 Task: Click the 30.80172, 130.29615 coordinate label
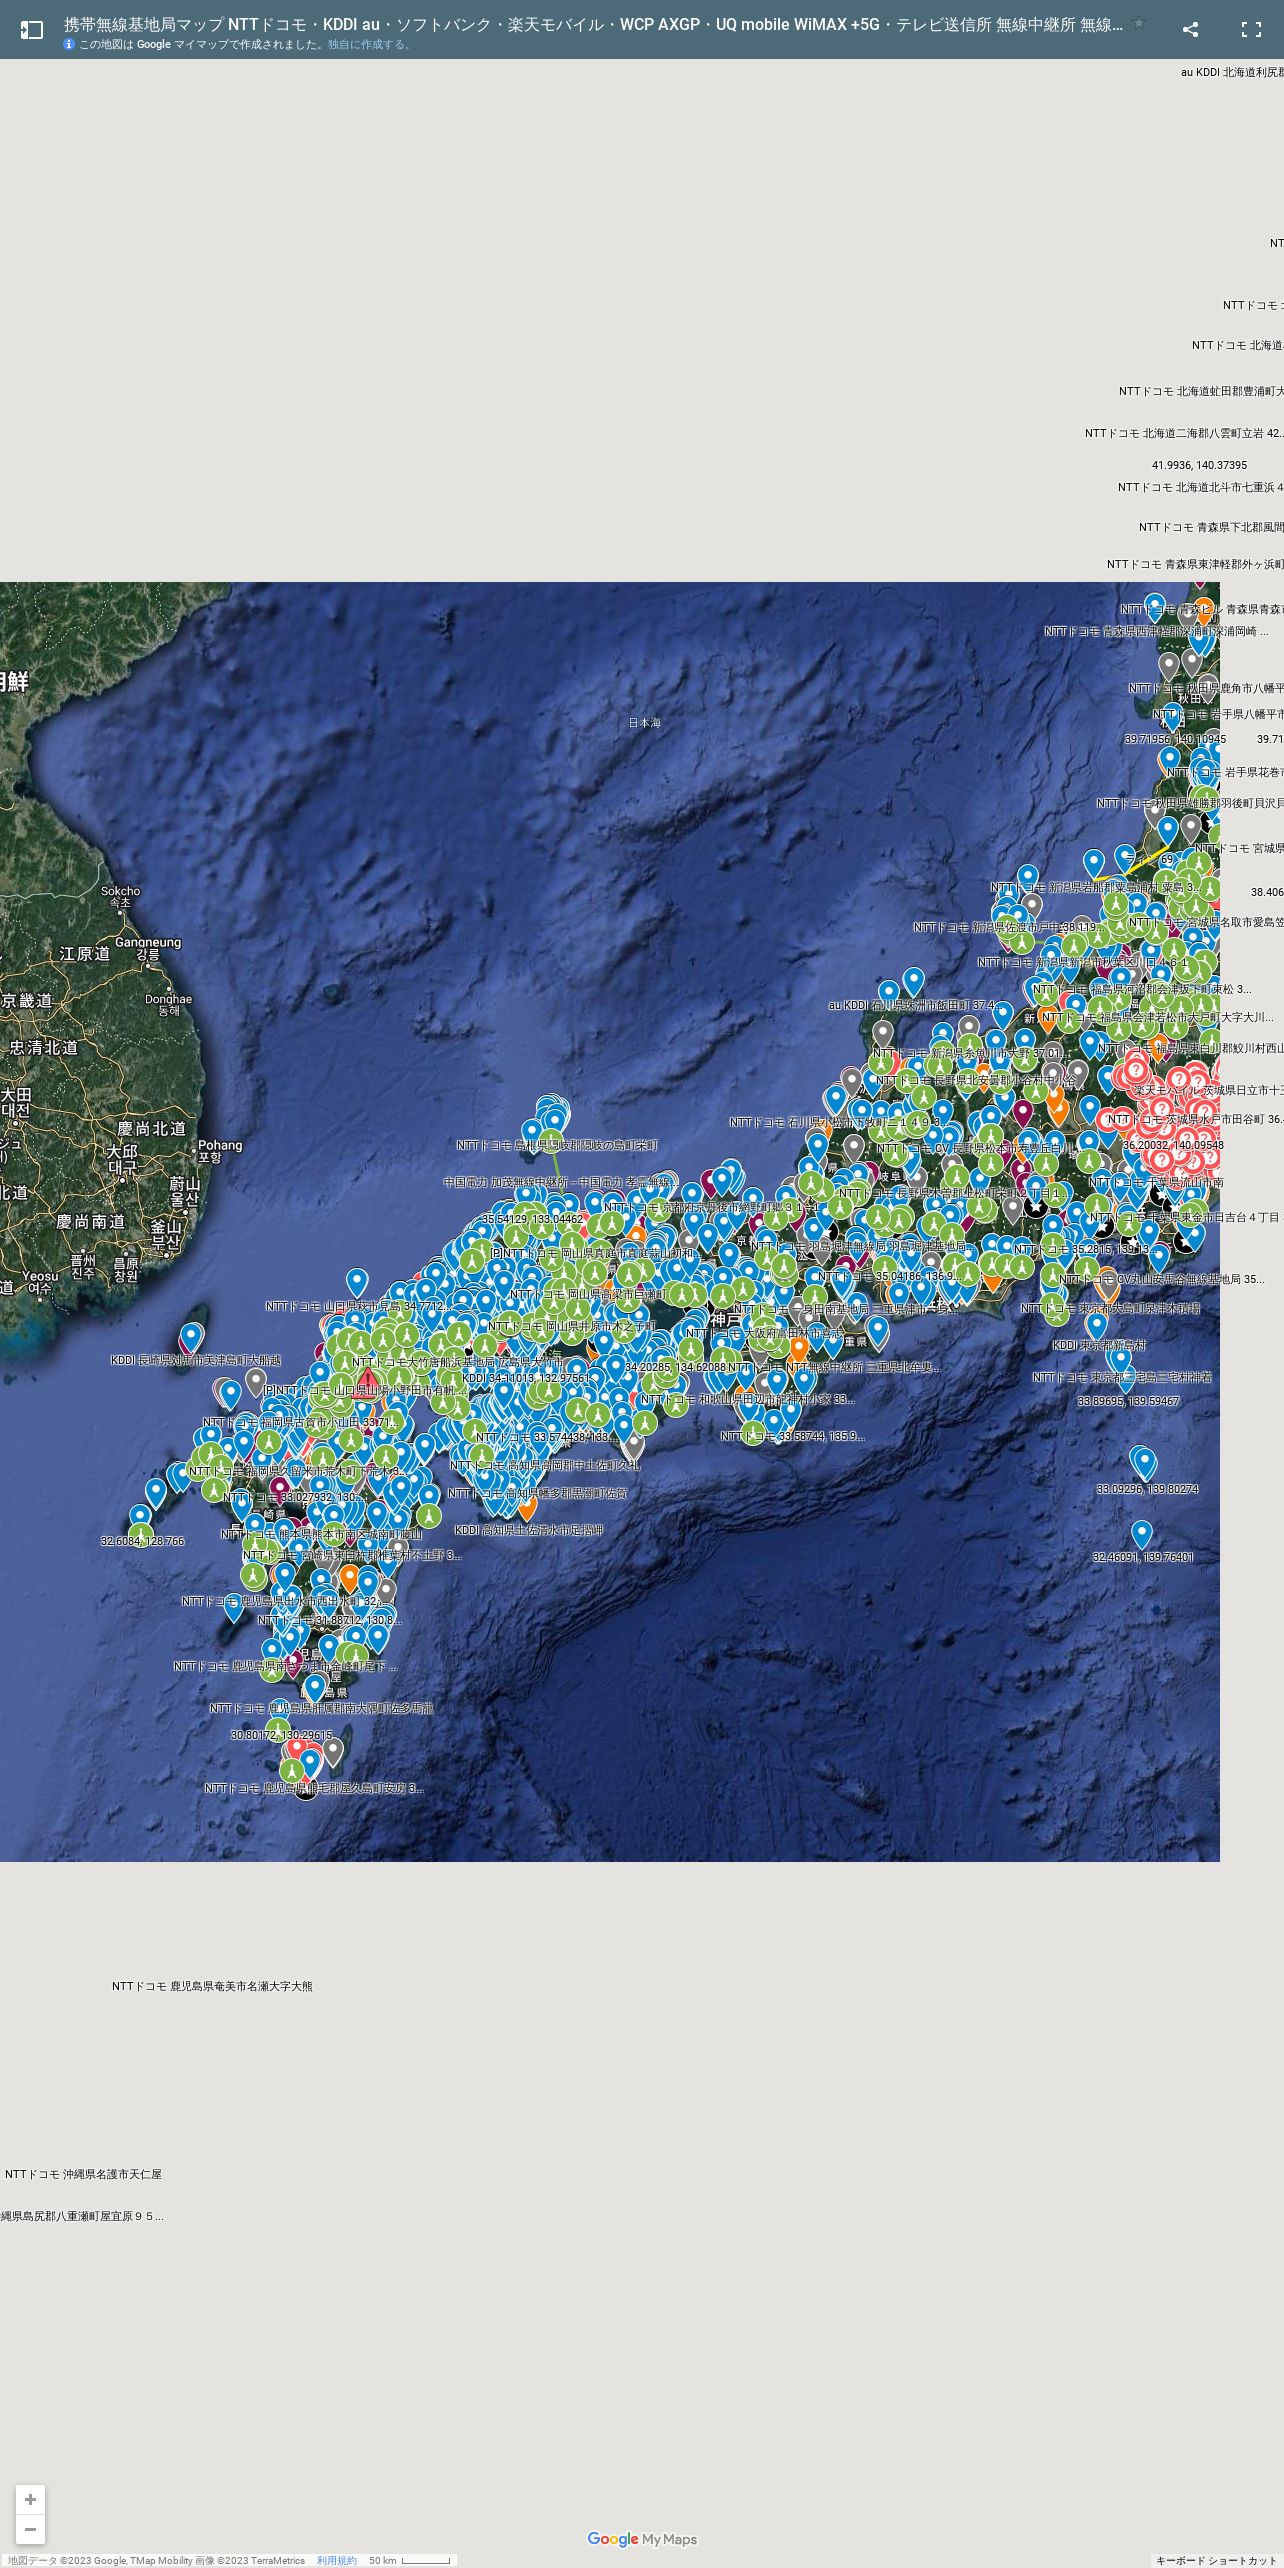point(282,1735)
